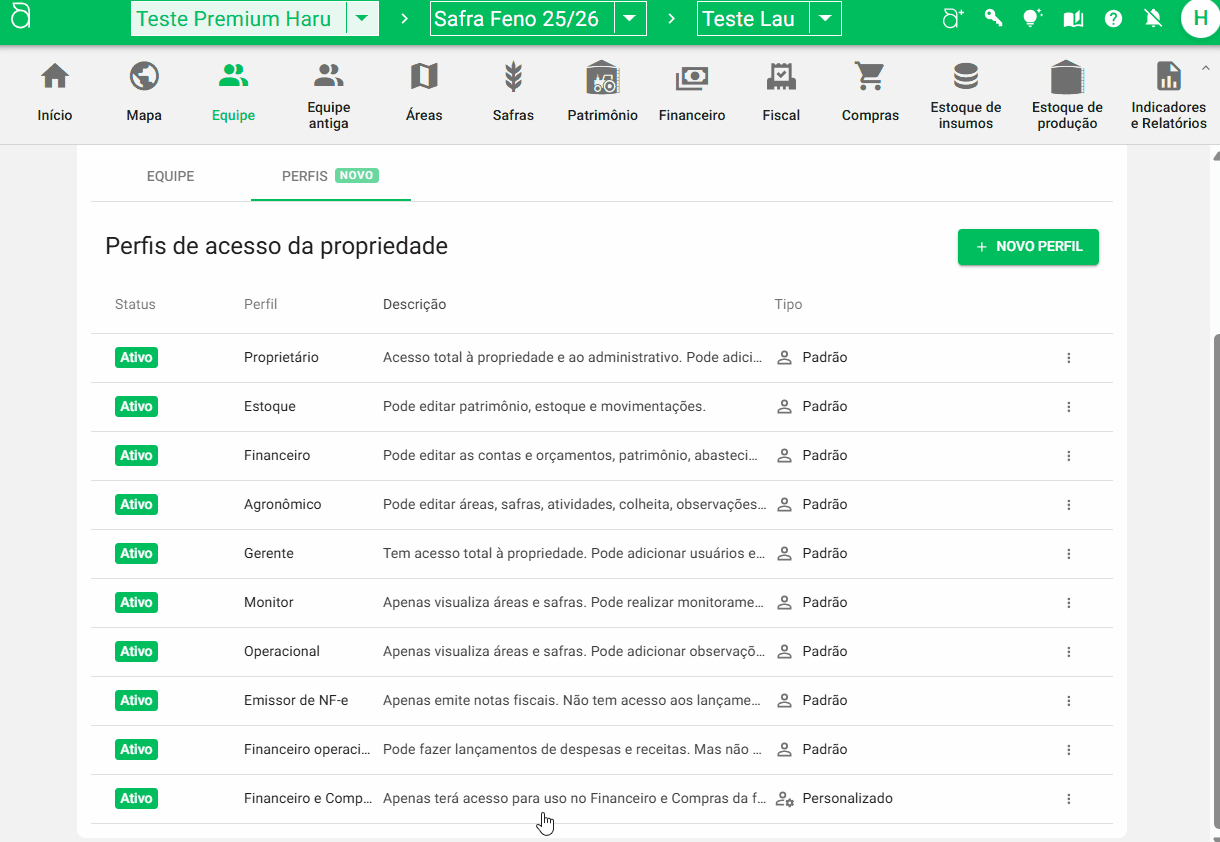Open the Safra Feno 25/26 selector
The height and width of the screenshot is (842, 1220).
click(x=630, y=17)
